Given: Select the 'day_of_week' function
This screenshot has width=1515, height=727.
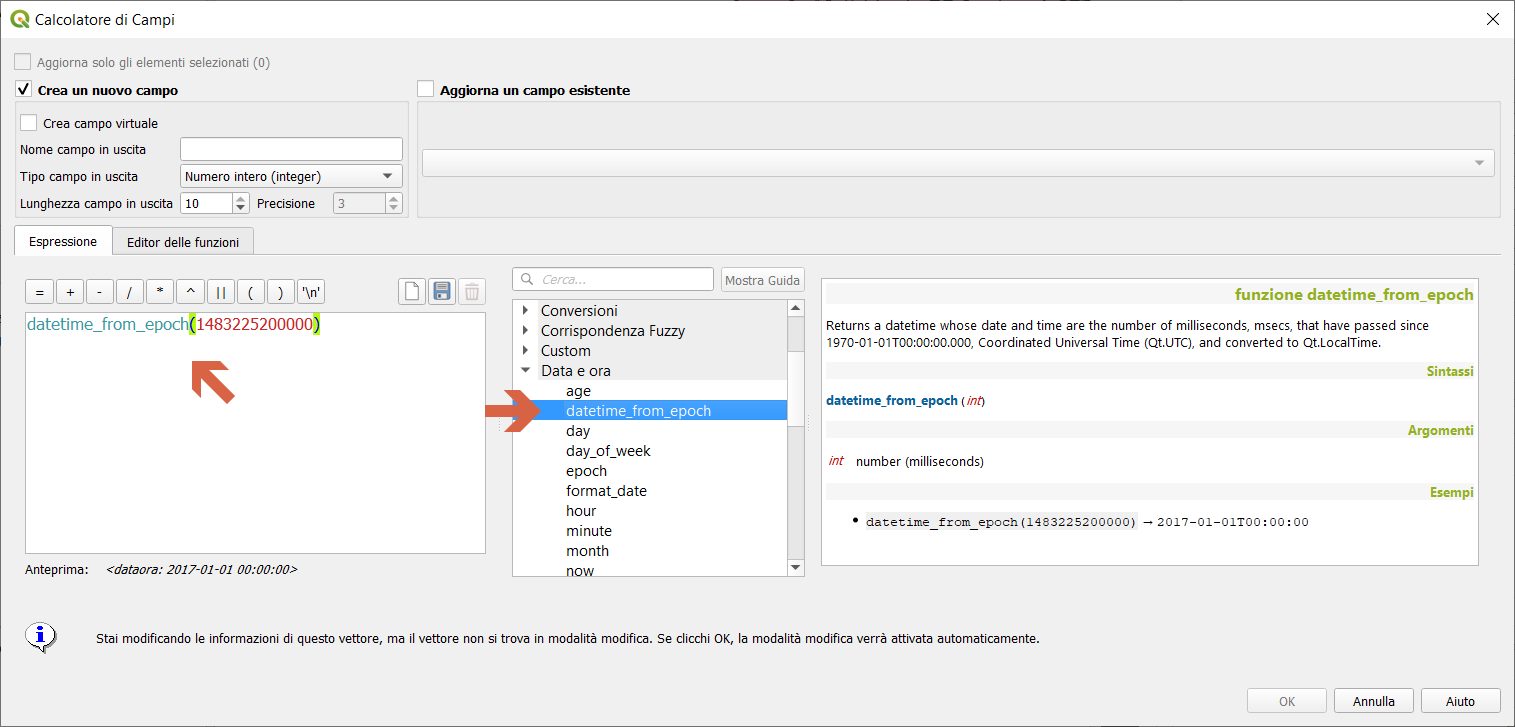Looking at the screenshot, I should click(x=608, y=451).
